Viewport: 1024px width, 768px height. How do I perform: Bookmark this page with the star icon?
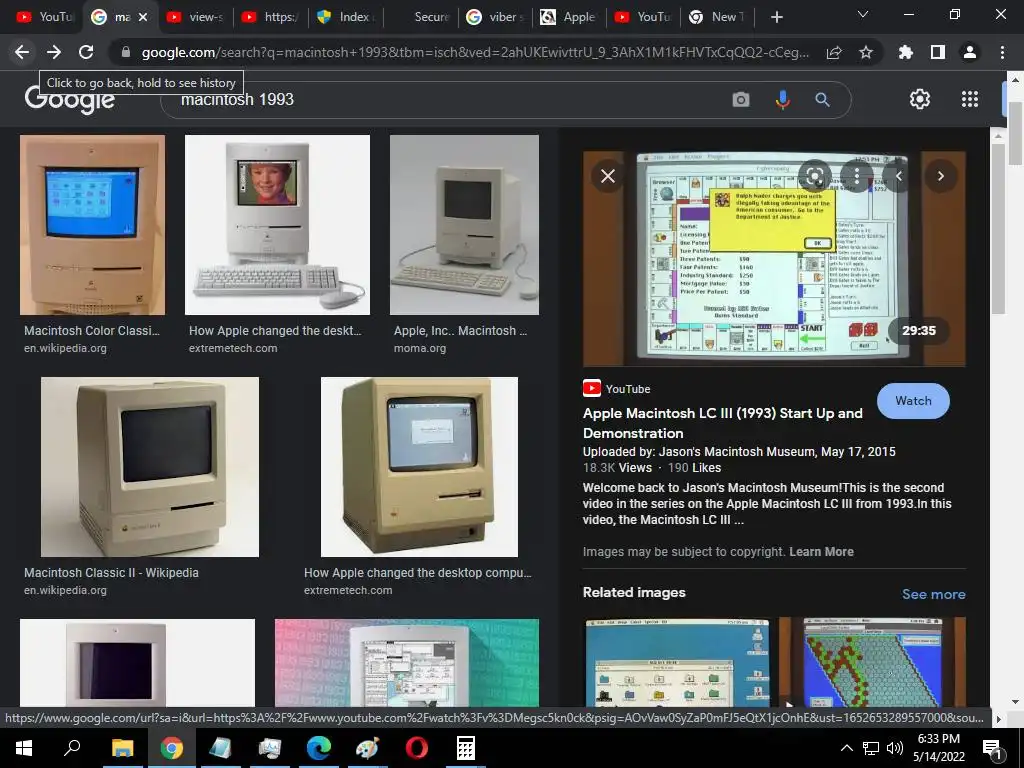click(x=866, y=52)
